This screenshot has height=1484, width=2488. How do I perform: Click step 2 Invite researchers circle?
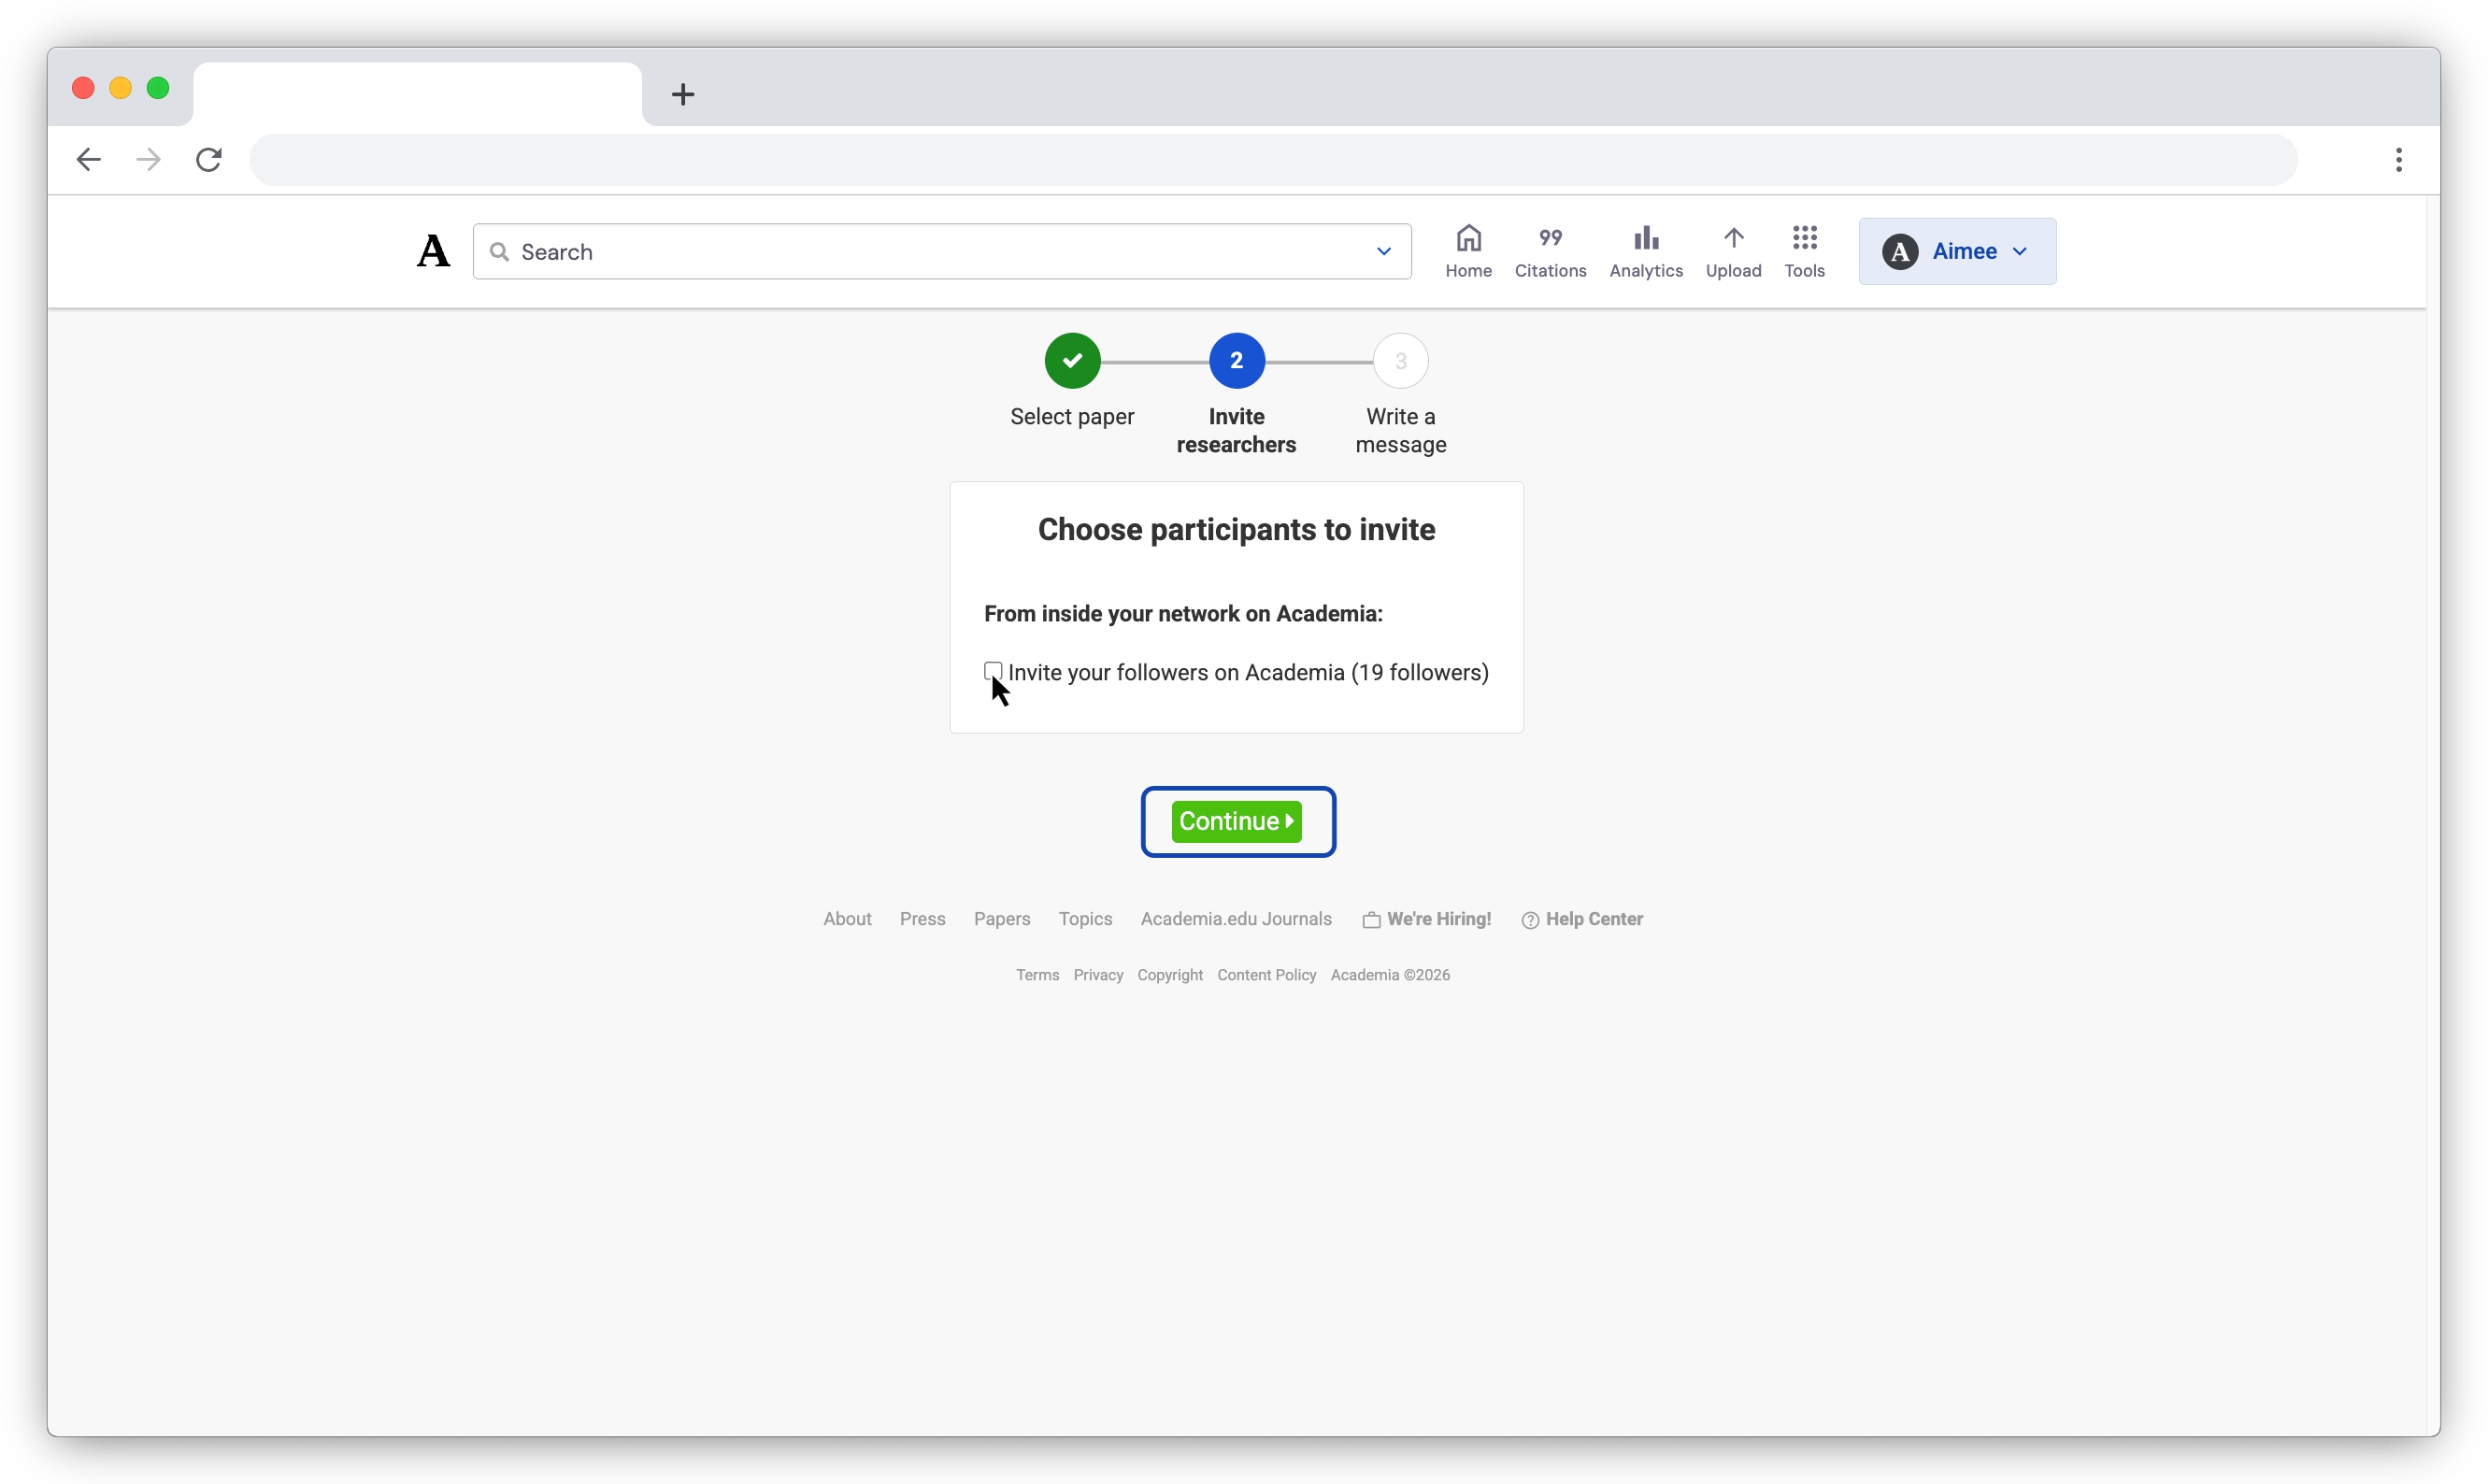1236,360
